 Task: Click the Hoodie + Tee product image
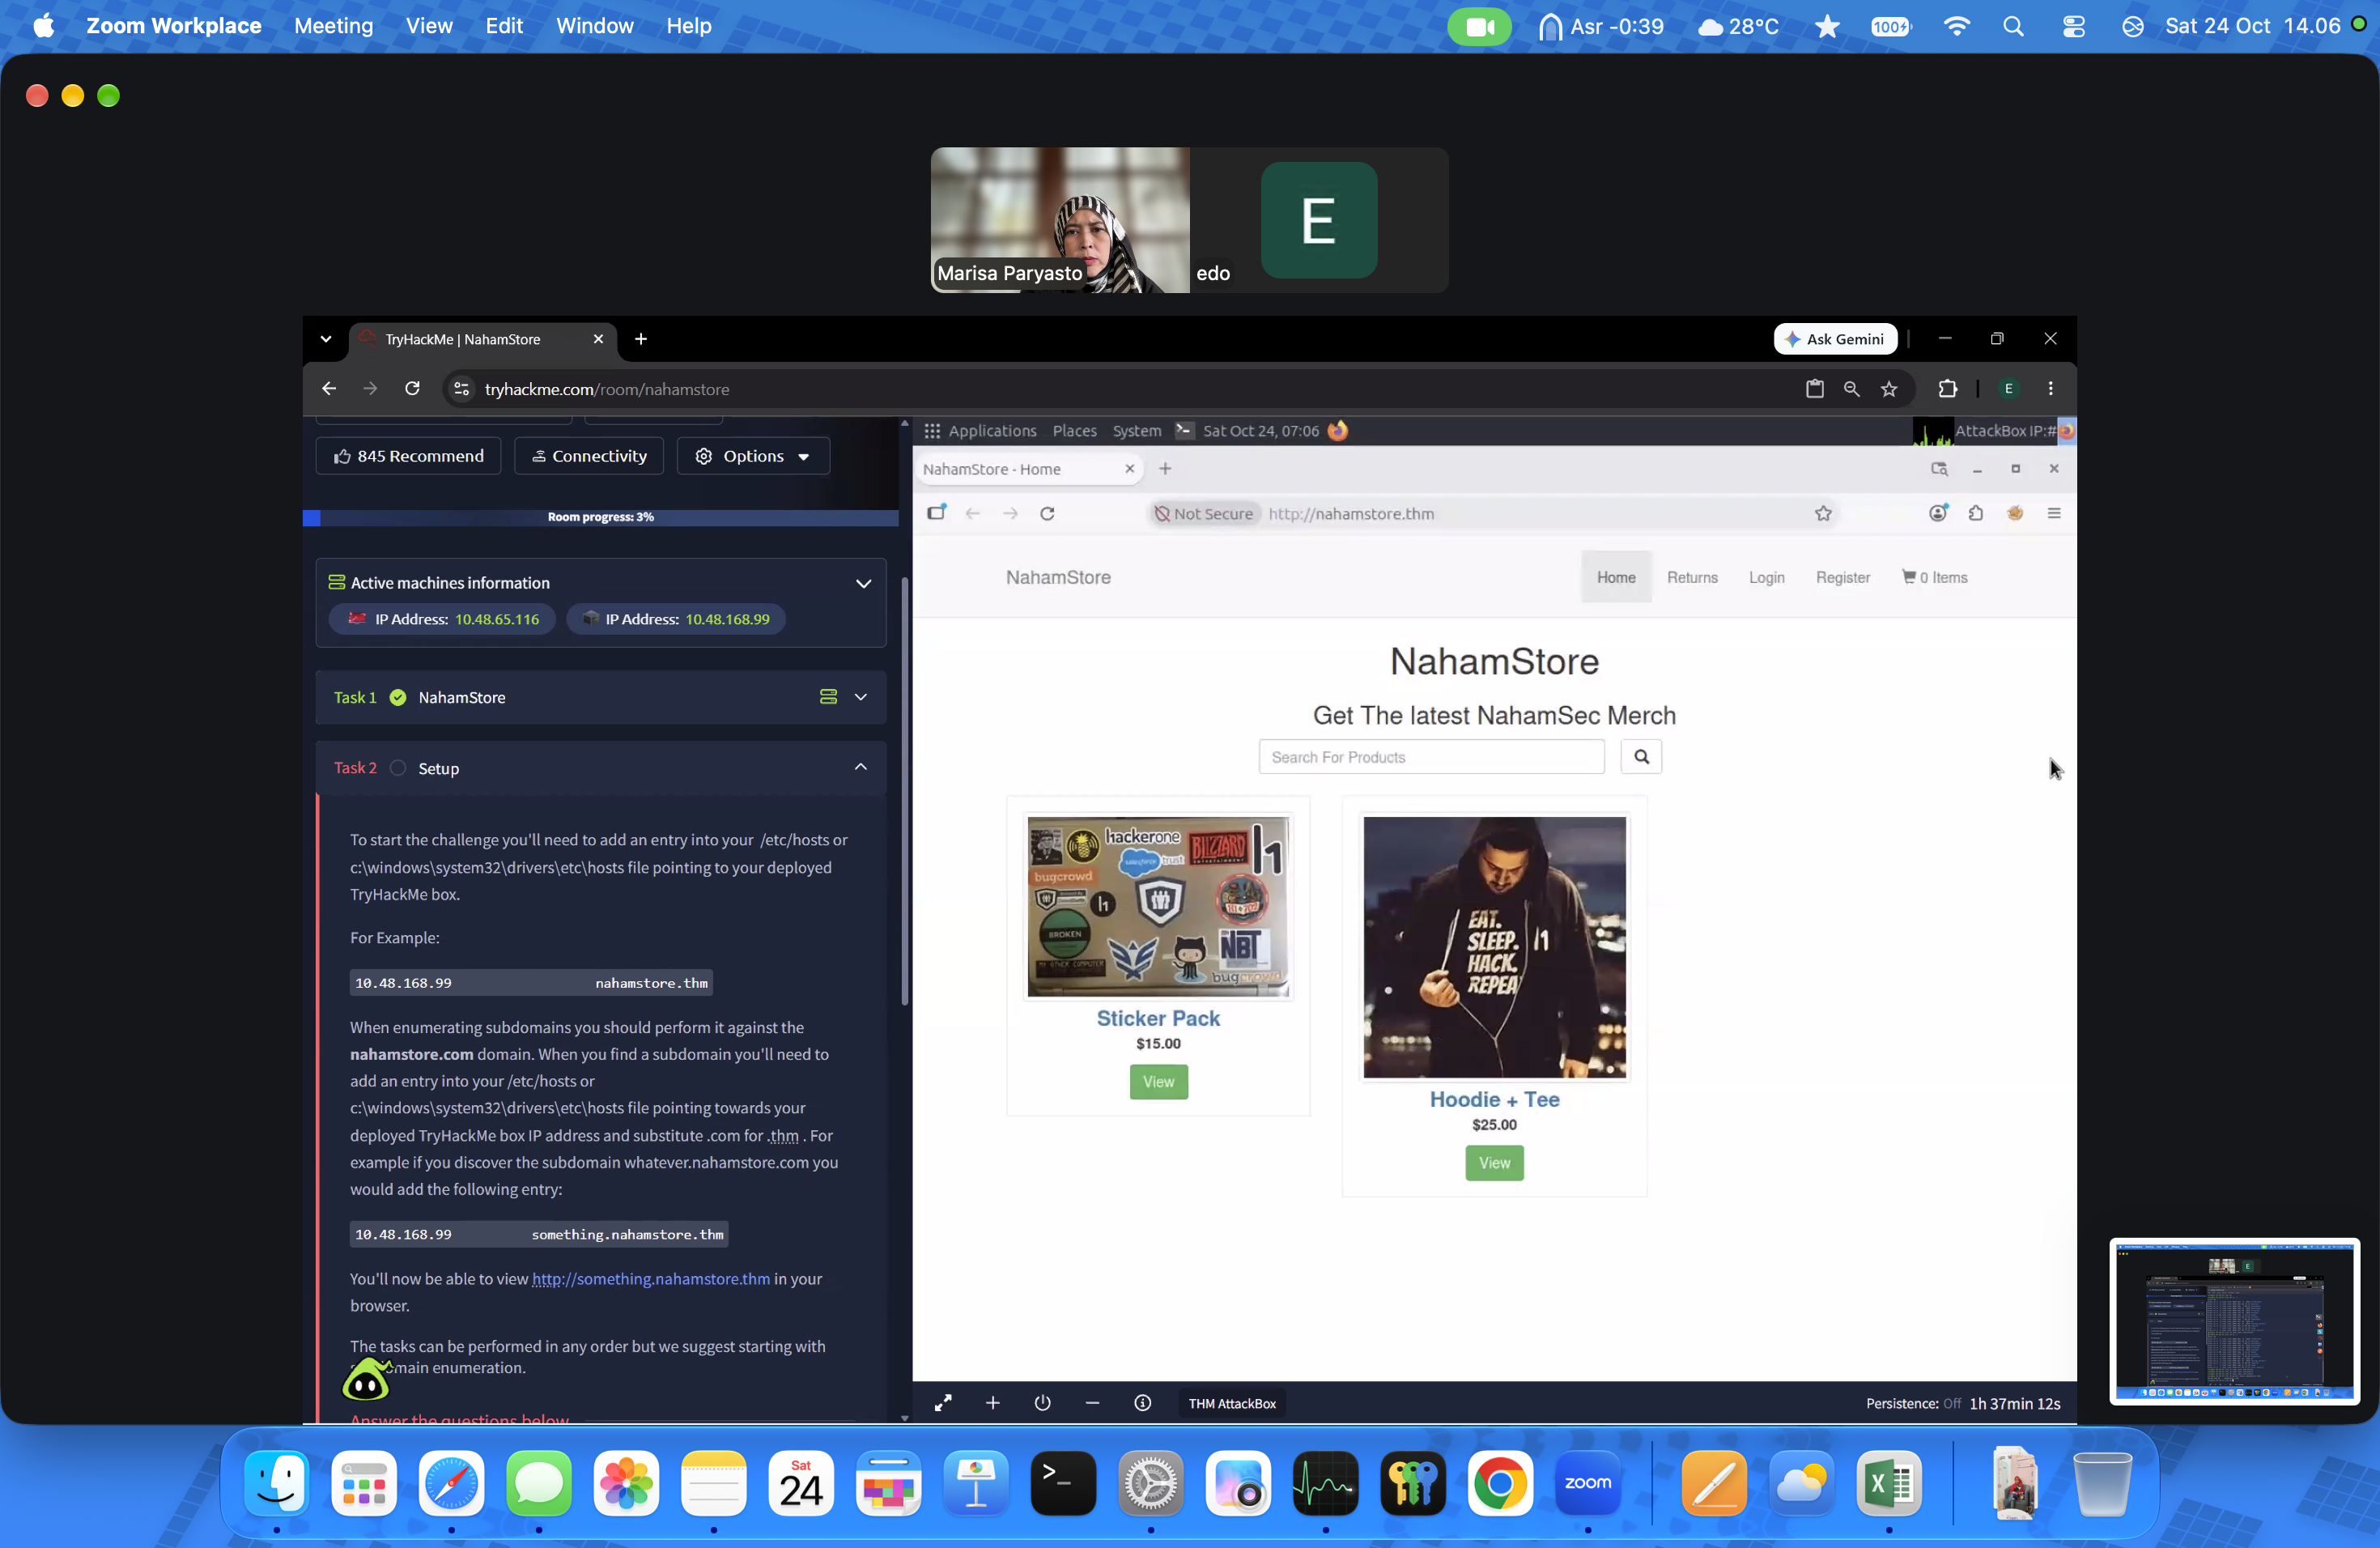(1494, 947)
